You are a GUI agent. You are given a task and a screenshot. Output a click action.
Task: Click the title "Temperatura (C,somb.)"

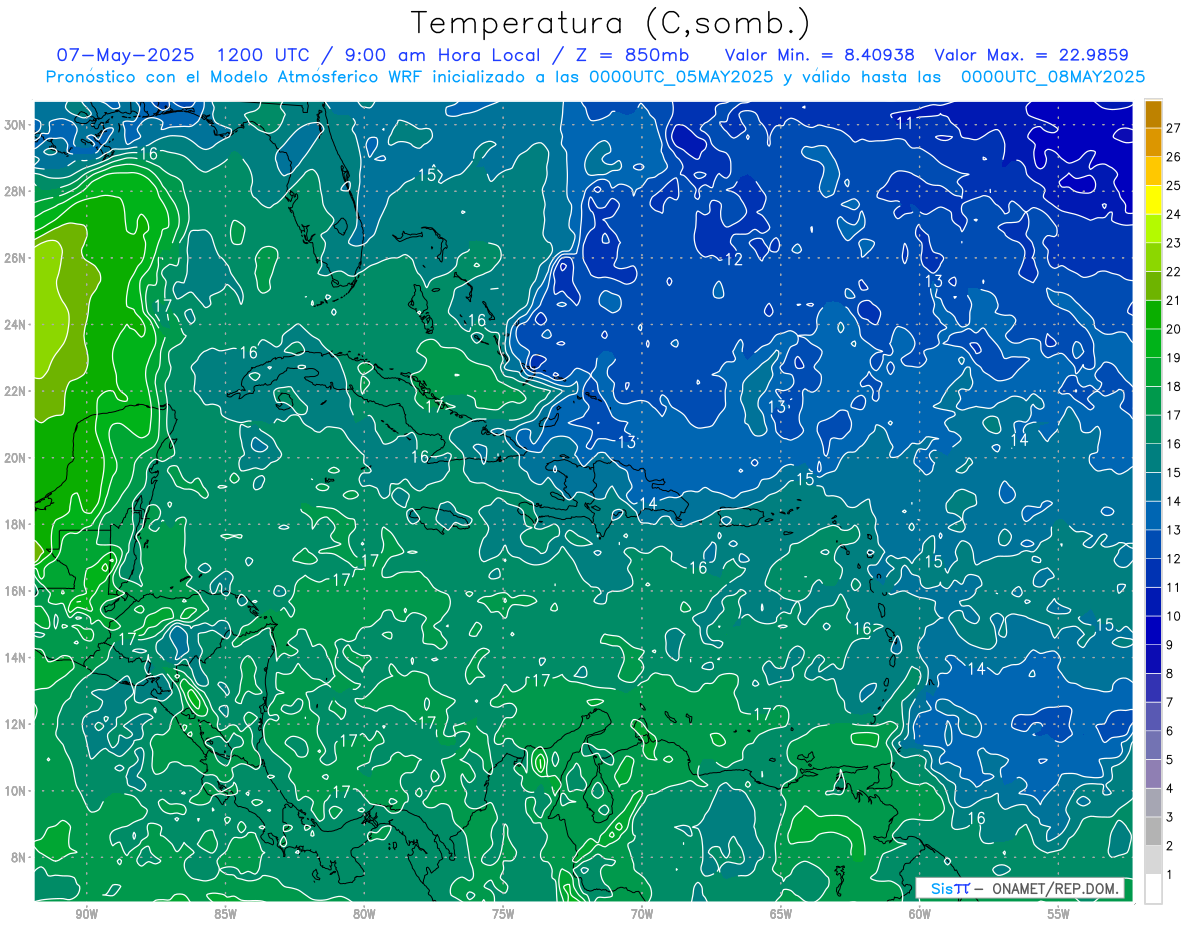611,23
